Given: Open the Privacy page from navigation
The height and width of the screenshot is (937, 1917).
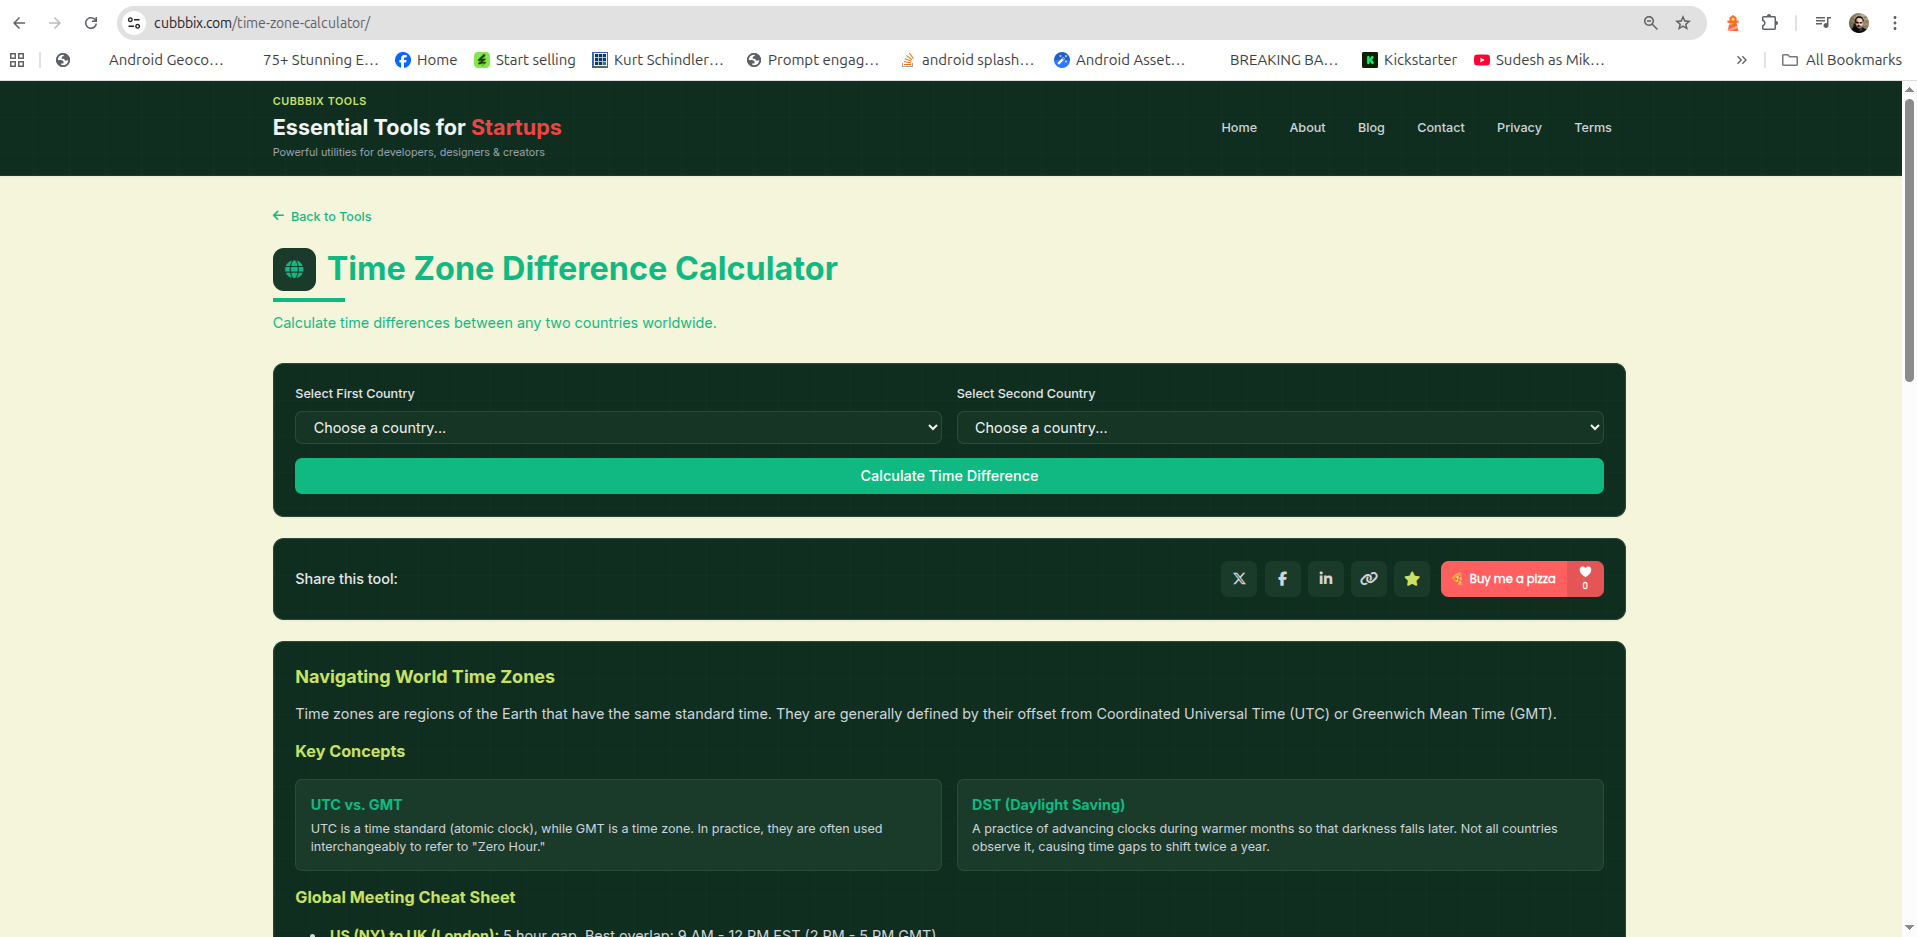Looking at the screenshot, I should coord(1519,128).
